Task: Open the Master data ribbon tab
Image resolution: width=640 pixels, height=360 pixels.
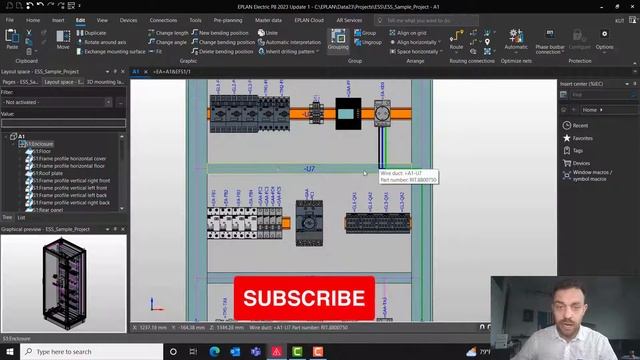Action: pyautogui.click(x=268, y=20)
